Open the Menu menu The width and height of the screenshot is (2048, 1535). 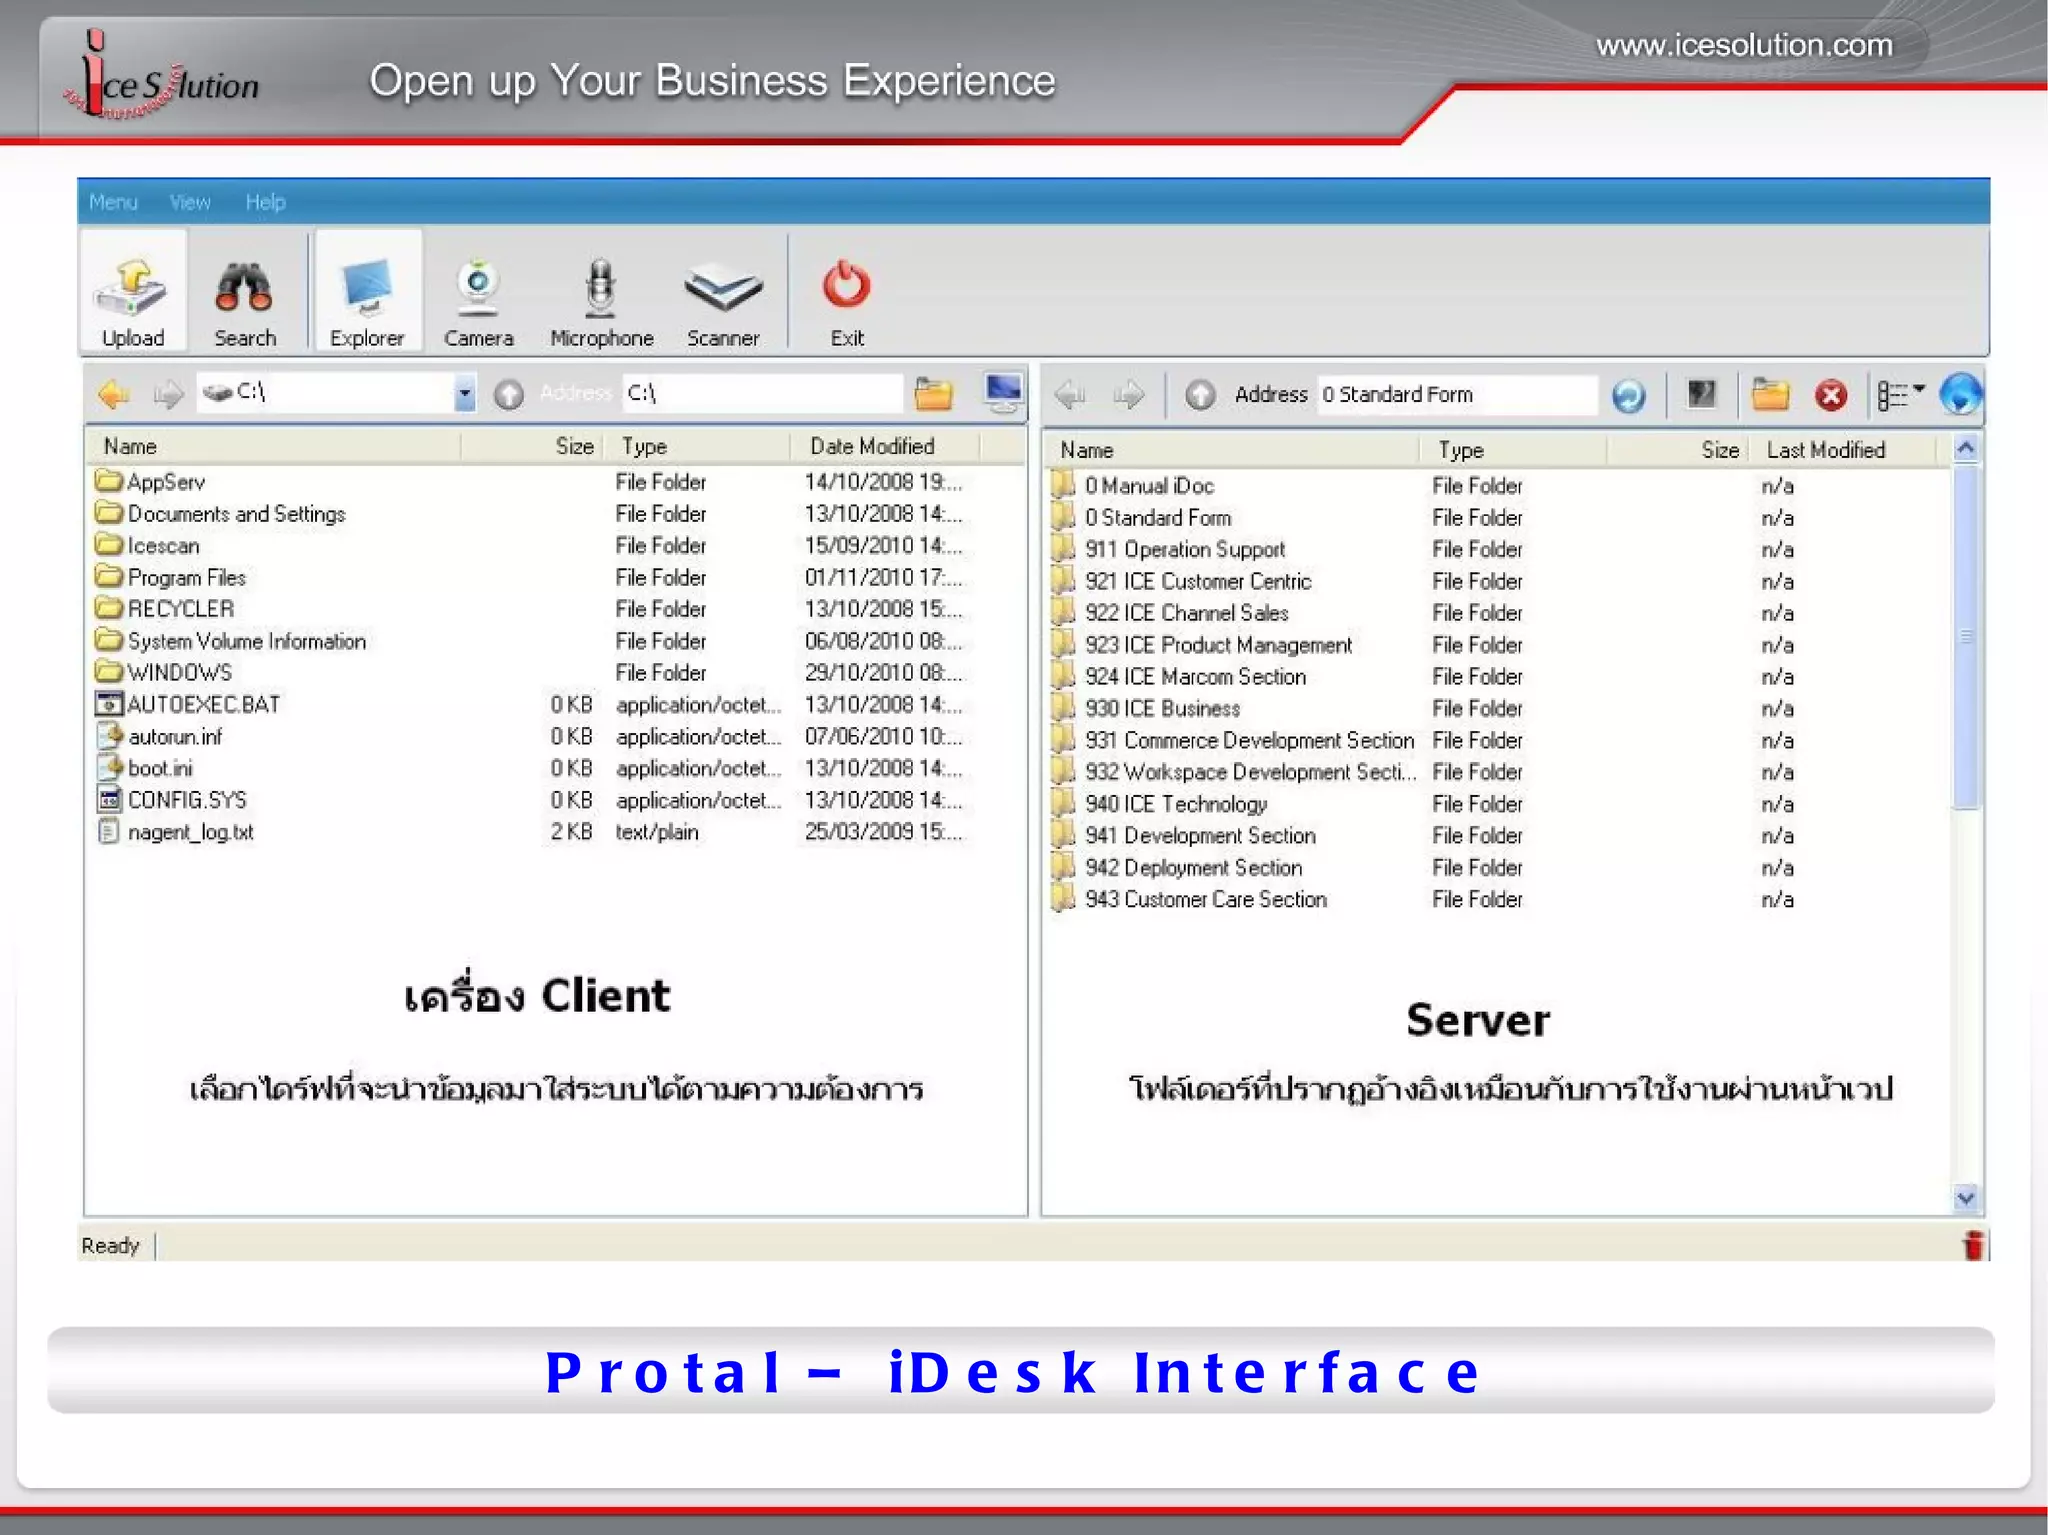tap(112, 202)
